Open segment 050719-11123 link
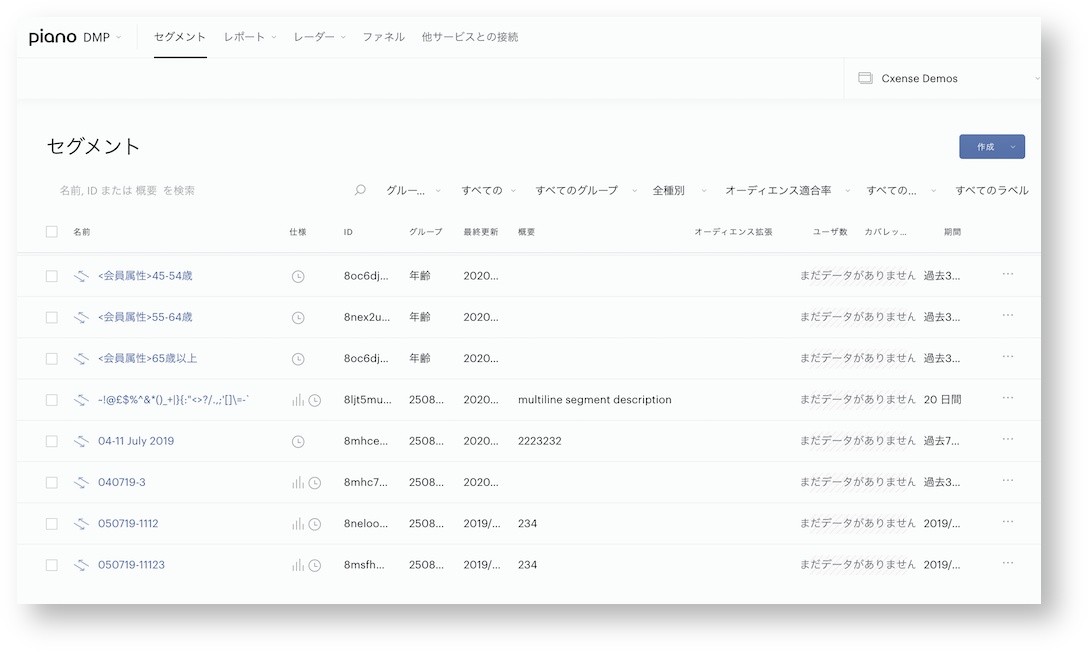This screenshot has width=1089, height=652. pyautogui.click(x=131, y=565)
